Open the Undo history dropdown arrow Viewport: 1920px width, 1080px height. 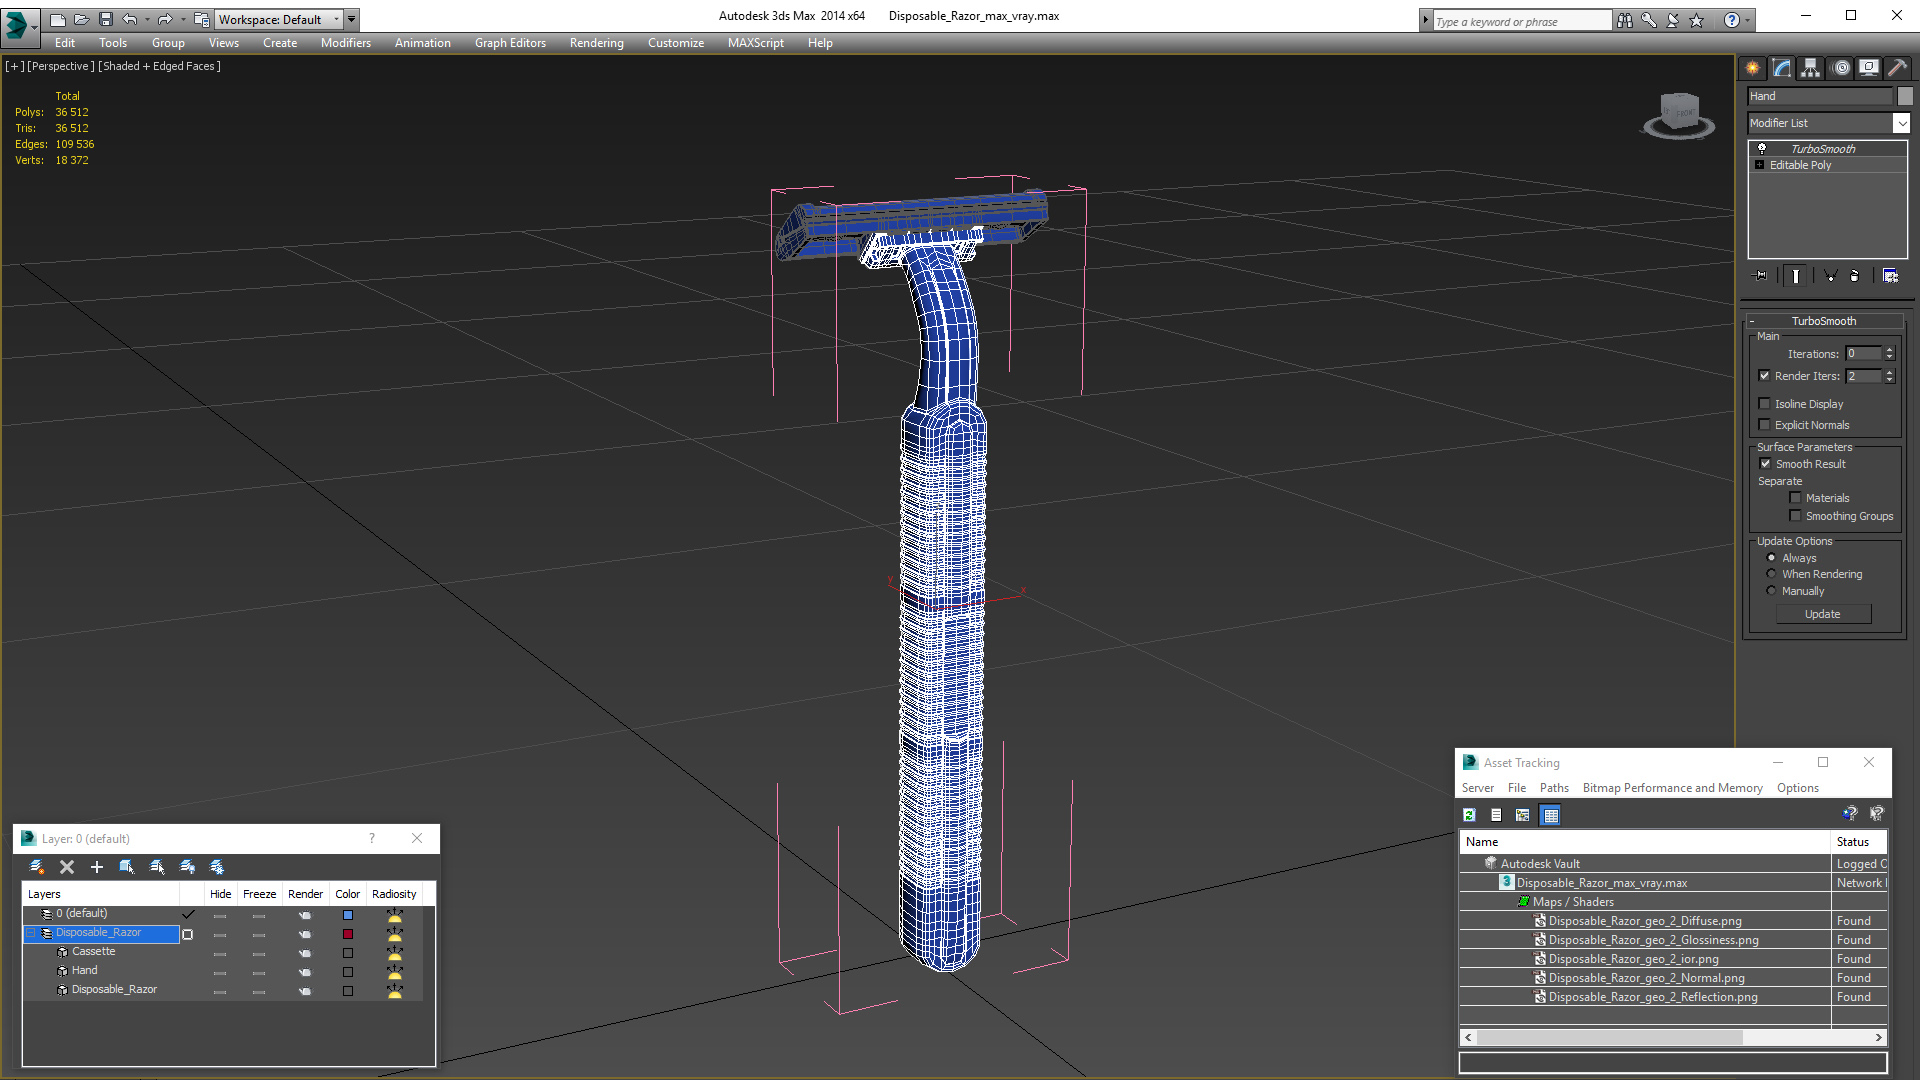147,19
